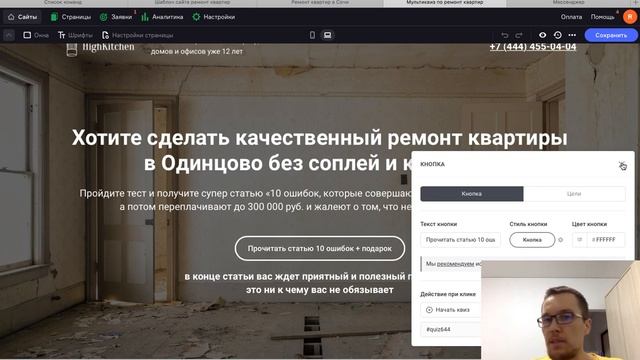Open button style settings gear

(x=561, y=240)
